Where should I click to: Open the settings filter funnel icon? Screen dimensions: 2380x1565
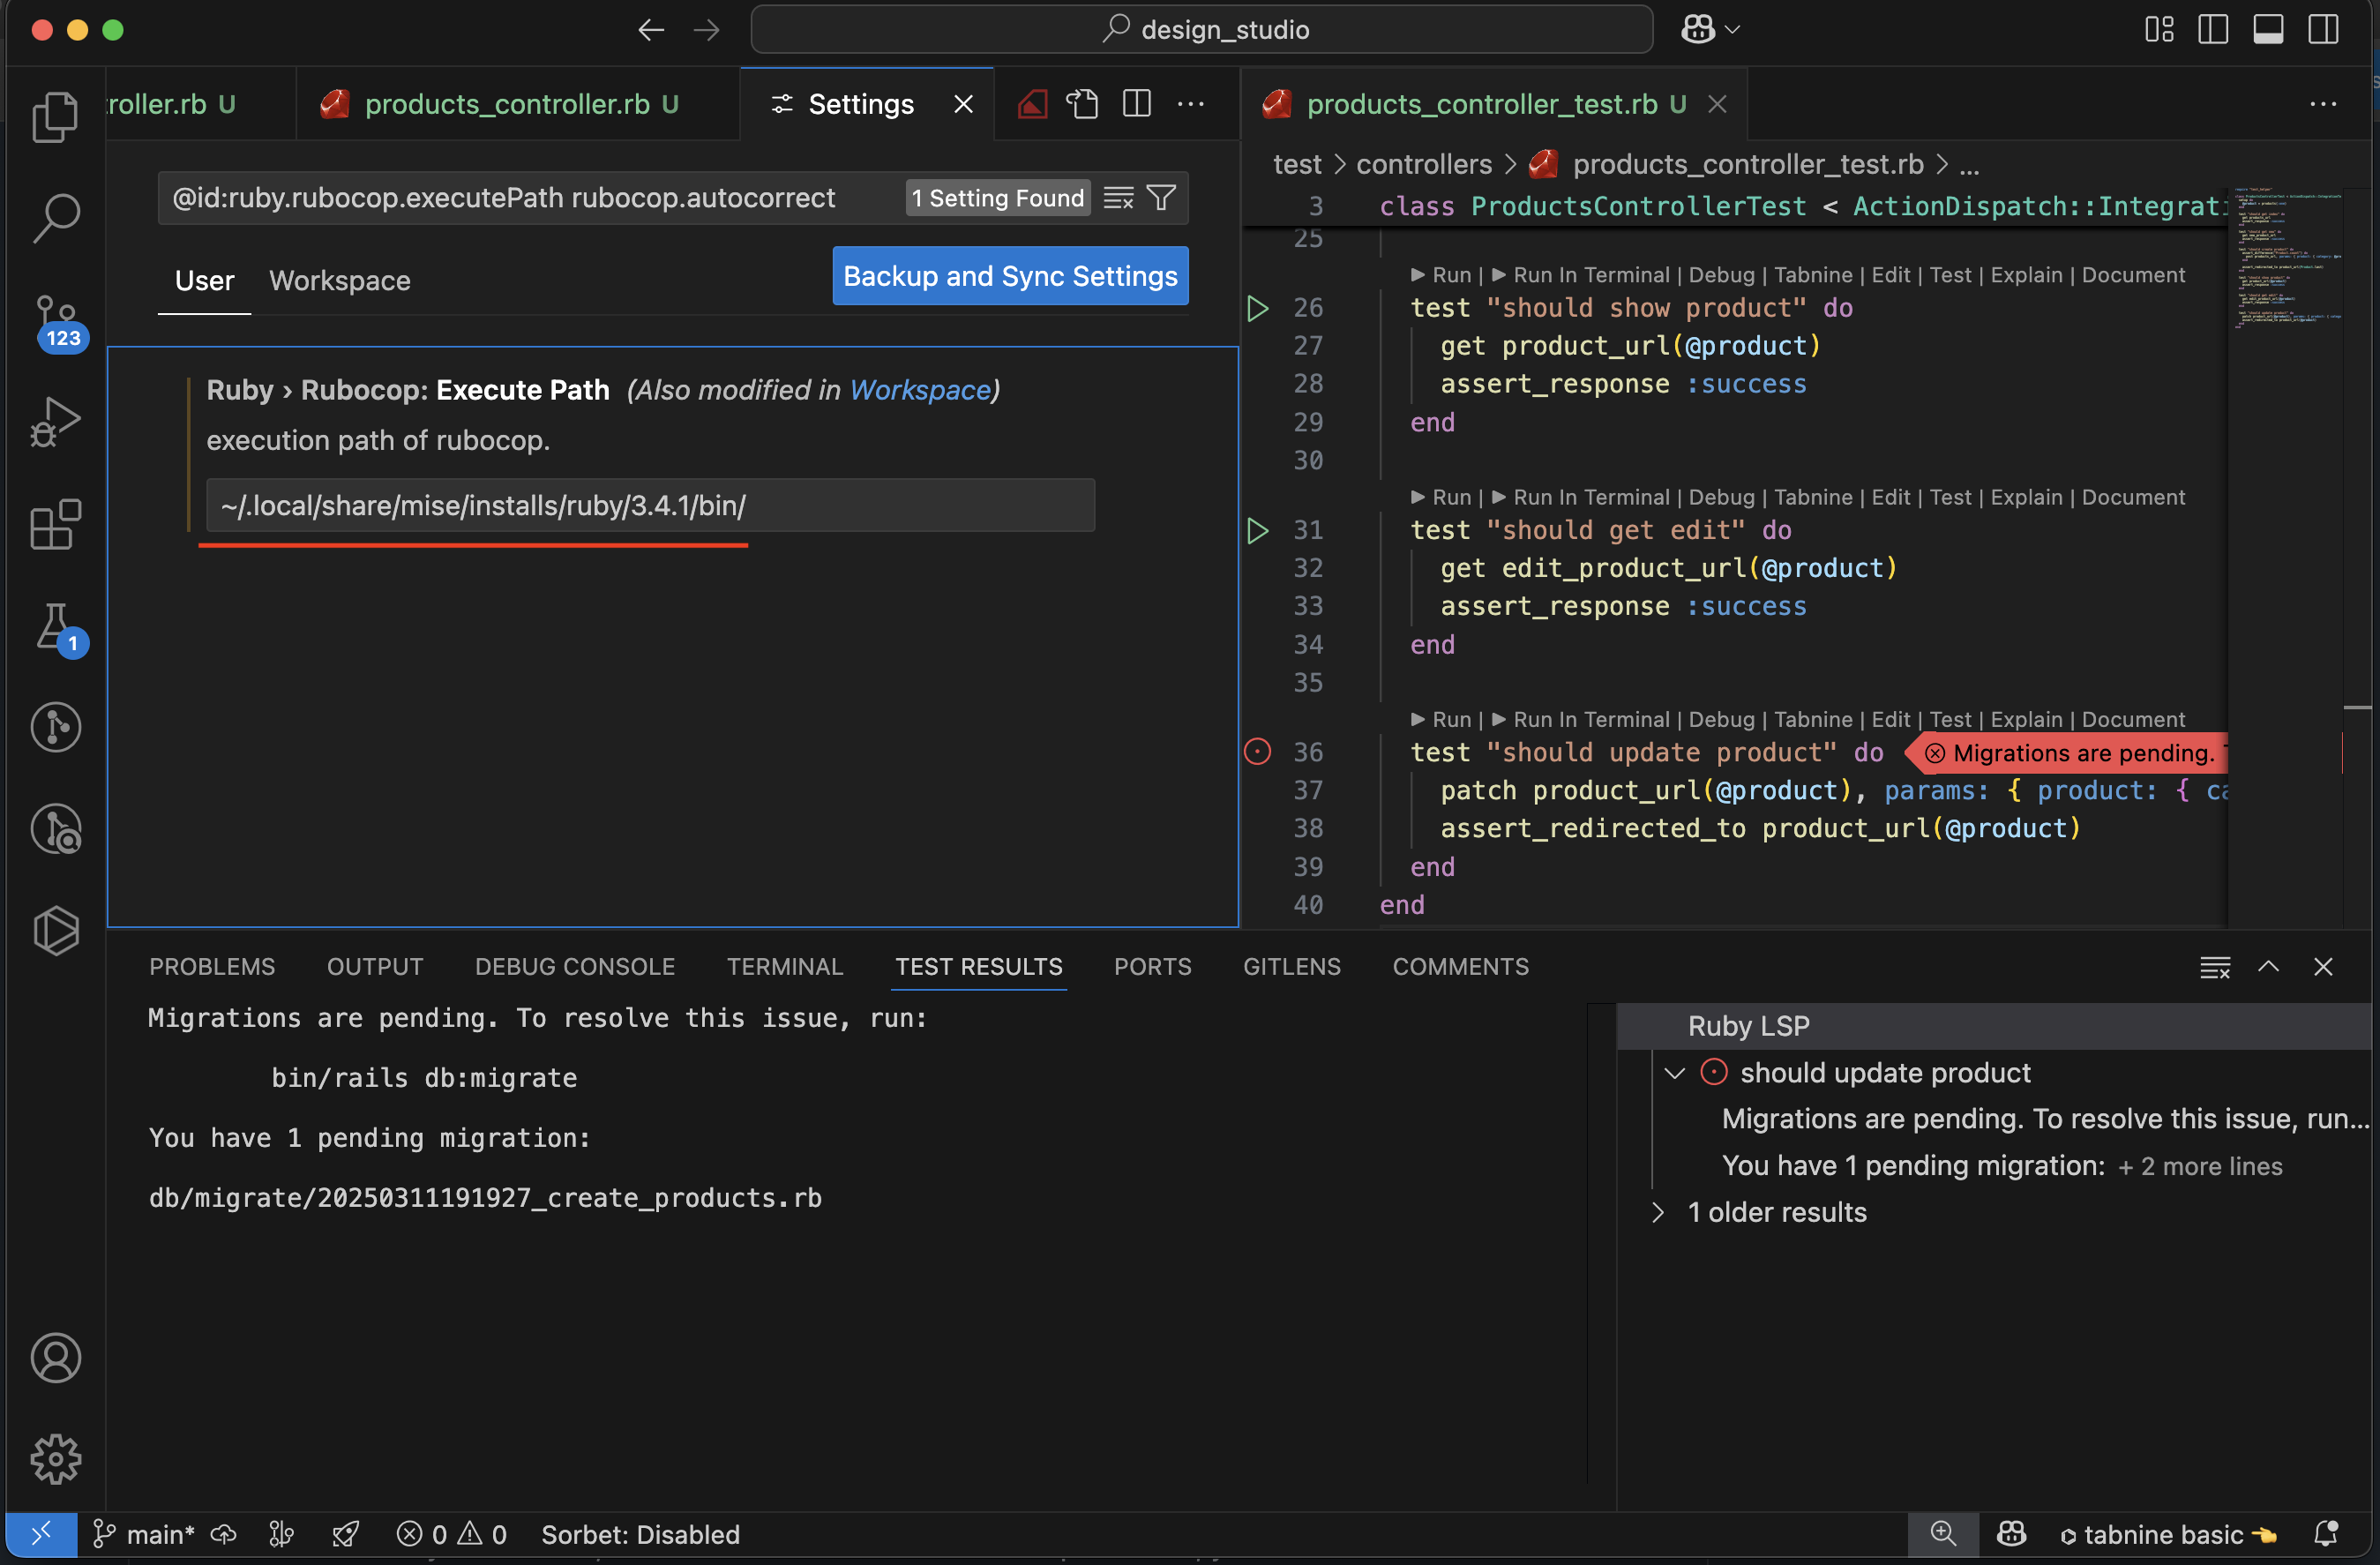(1161, 198)
